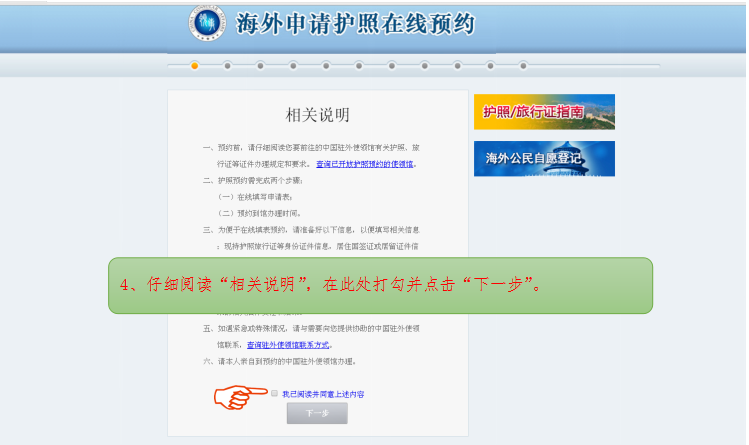
Task: Click the second progress step dot
Action: 227,66
